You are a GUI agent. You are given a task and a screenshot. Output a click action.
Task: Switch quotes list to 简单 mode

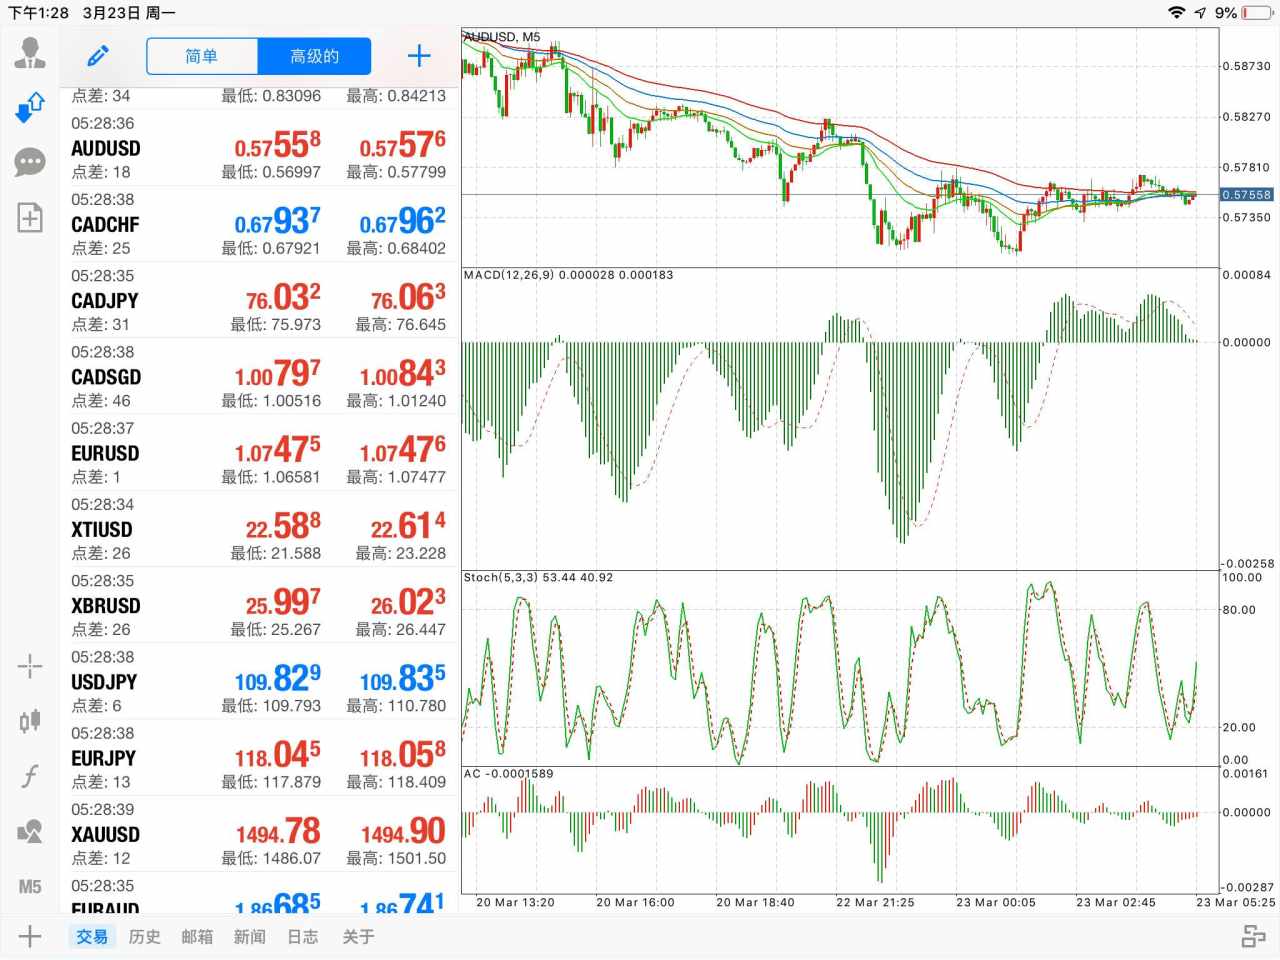[x=202, y=56]
